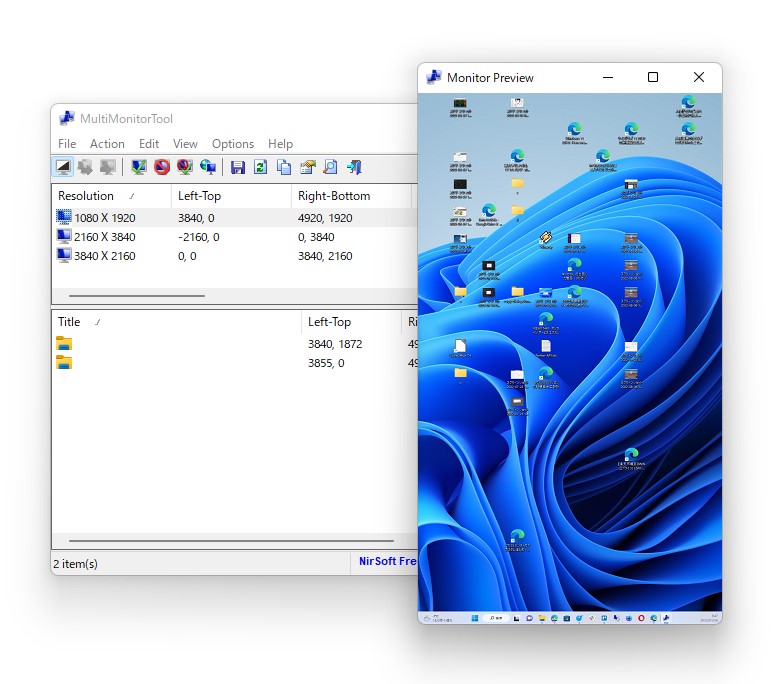Sort monitors by the Right-Bottom column header
780x684 pixels.
[x=351, y=196]
